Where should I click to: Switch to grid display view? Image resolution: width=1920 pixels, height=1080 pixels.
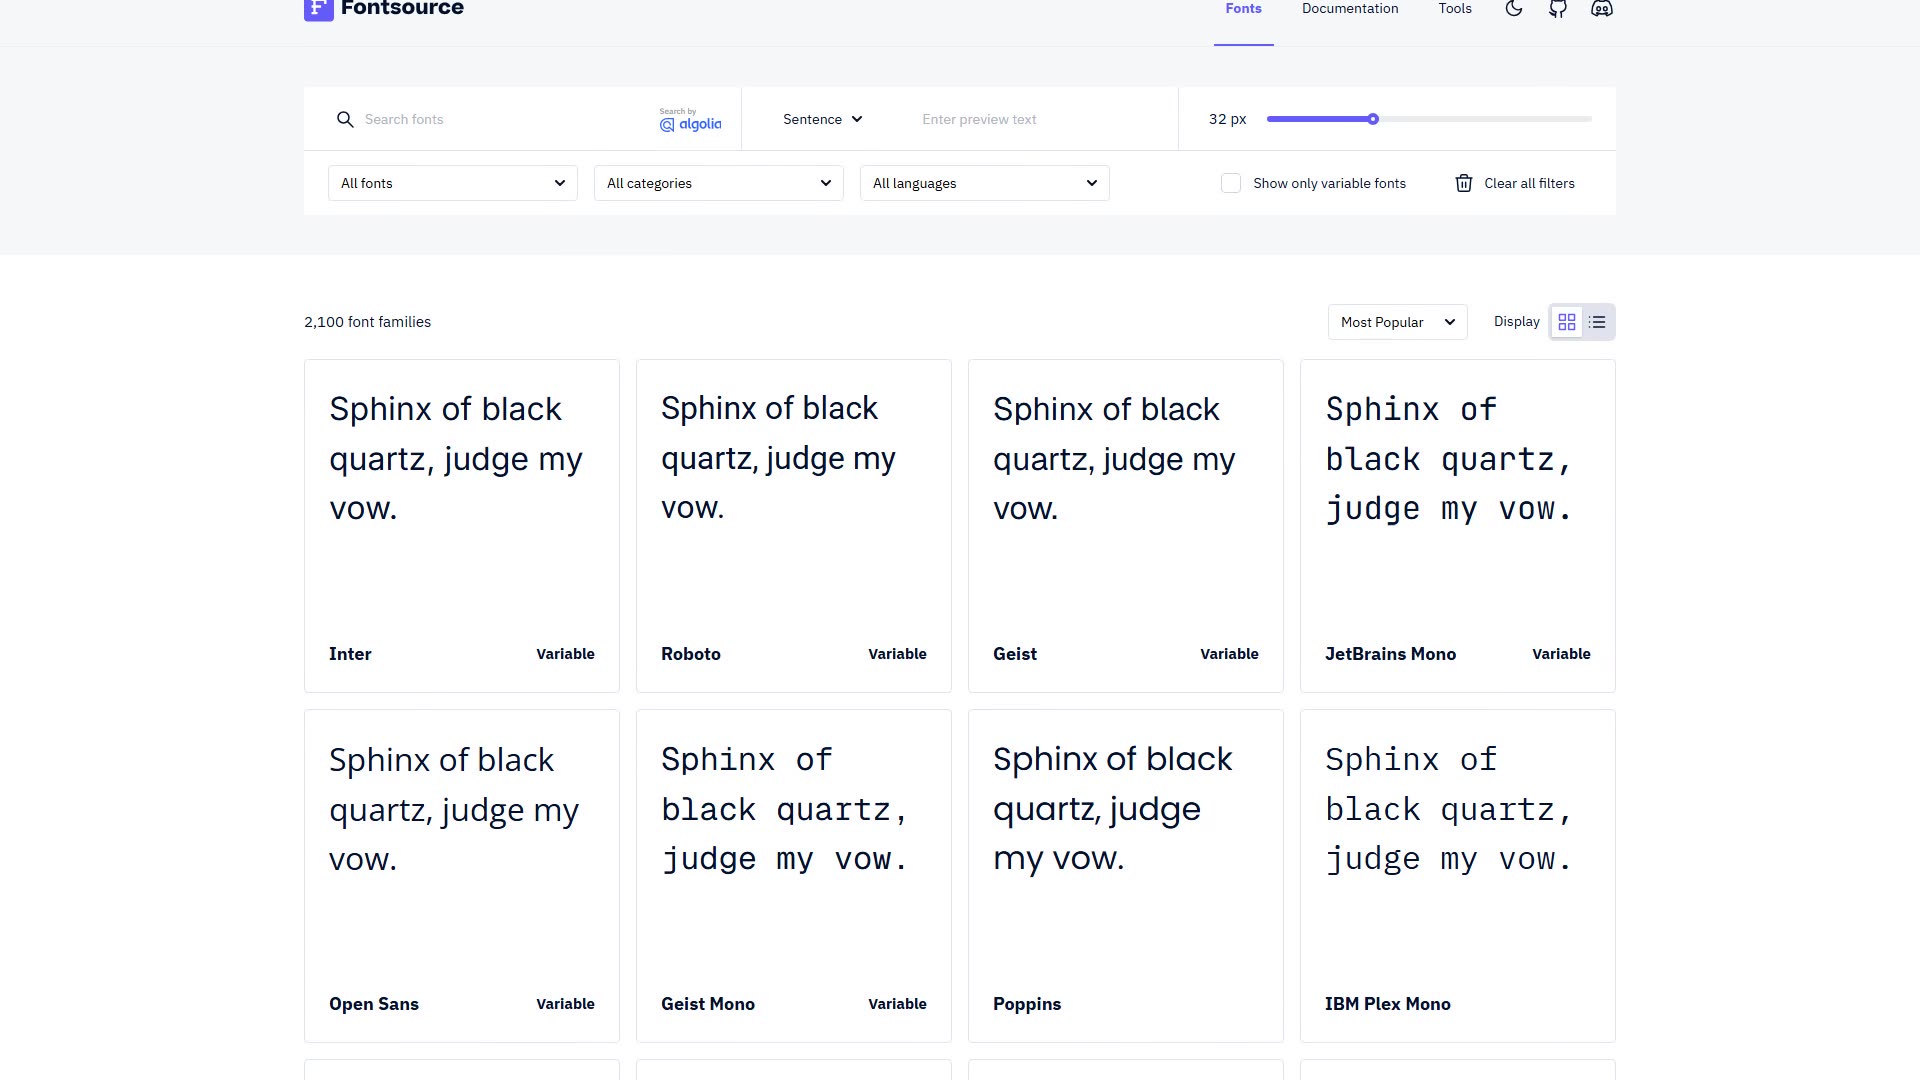1567,322
